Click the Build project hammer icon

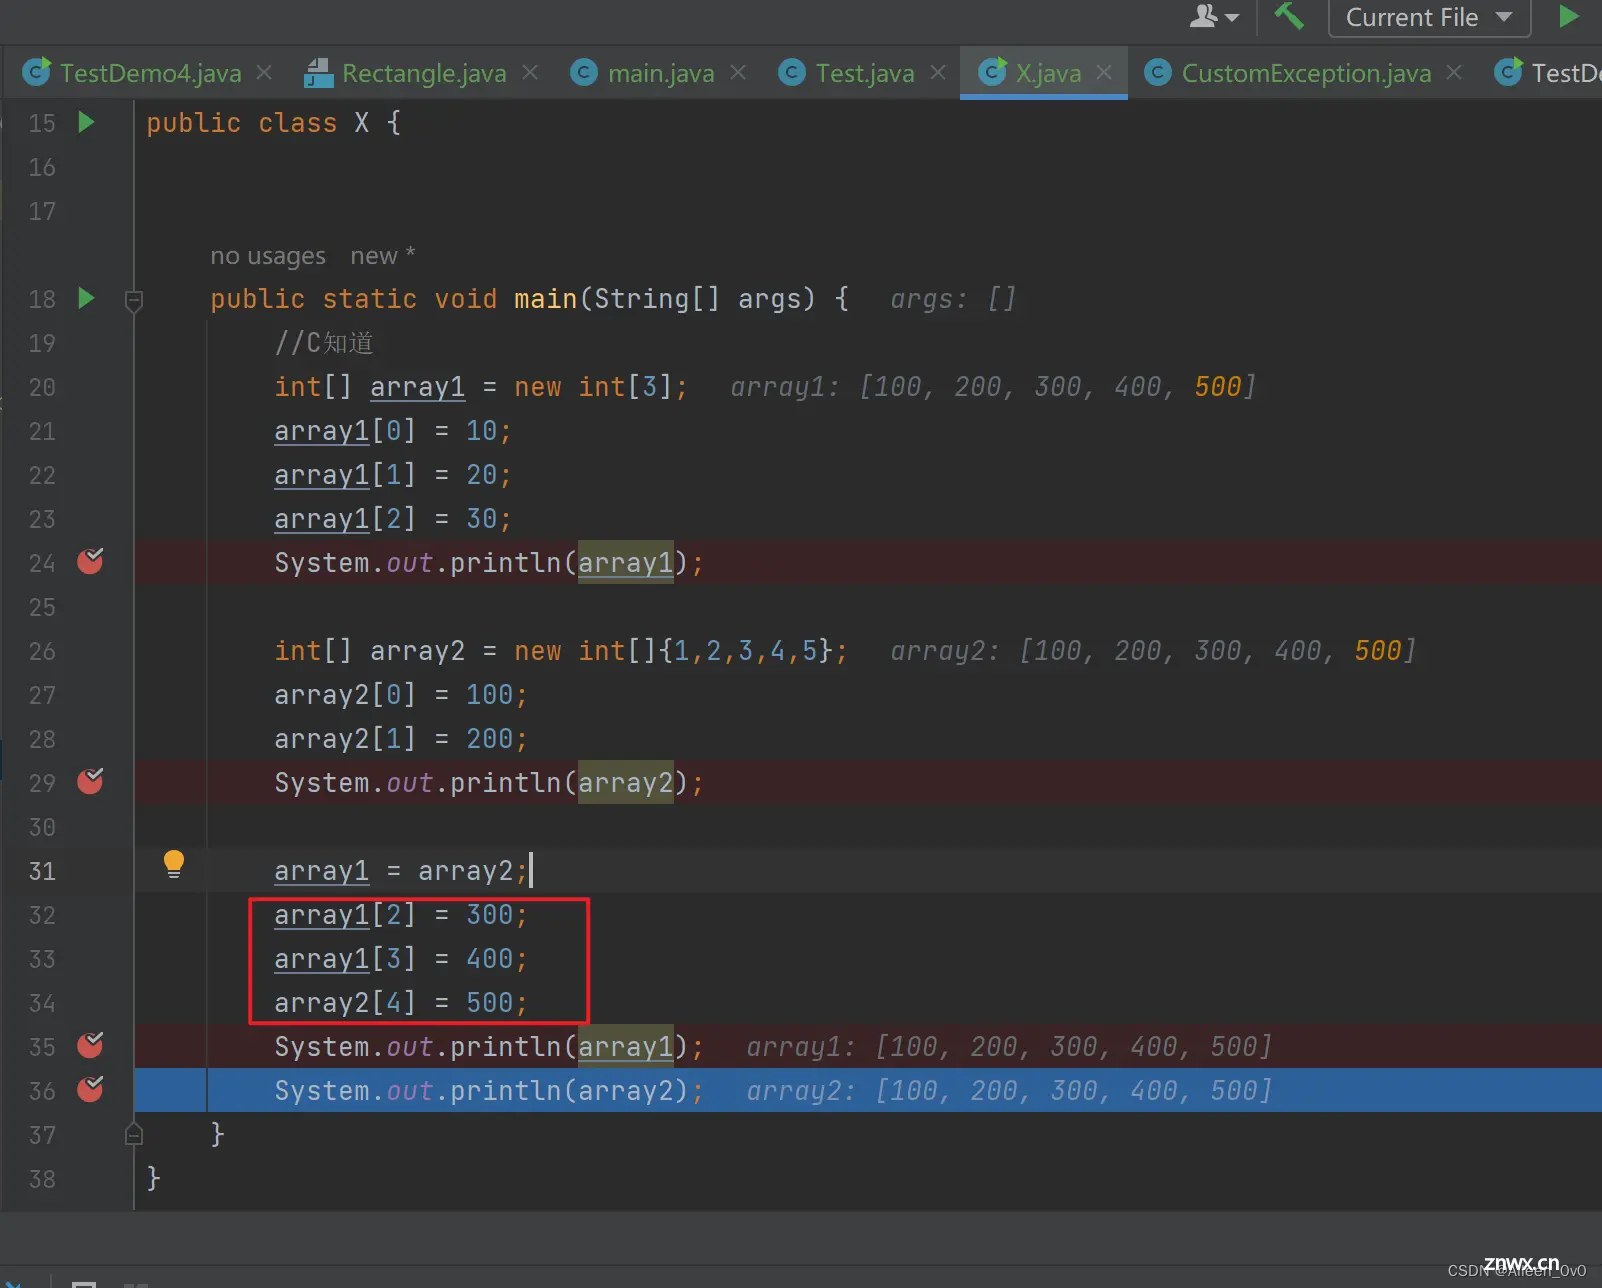point(1288,16)
